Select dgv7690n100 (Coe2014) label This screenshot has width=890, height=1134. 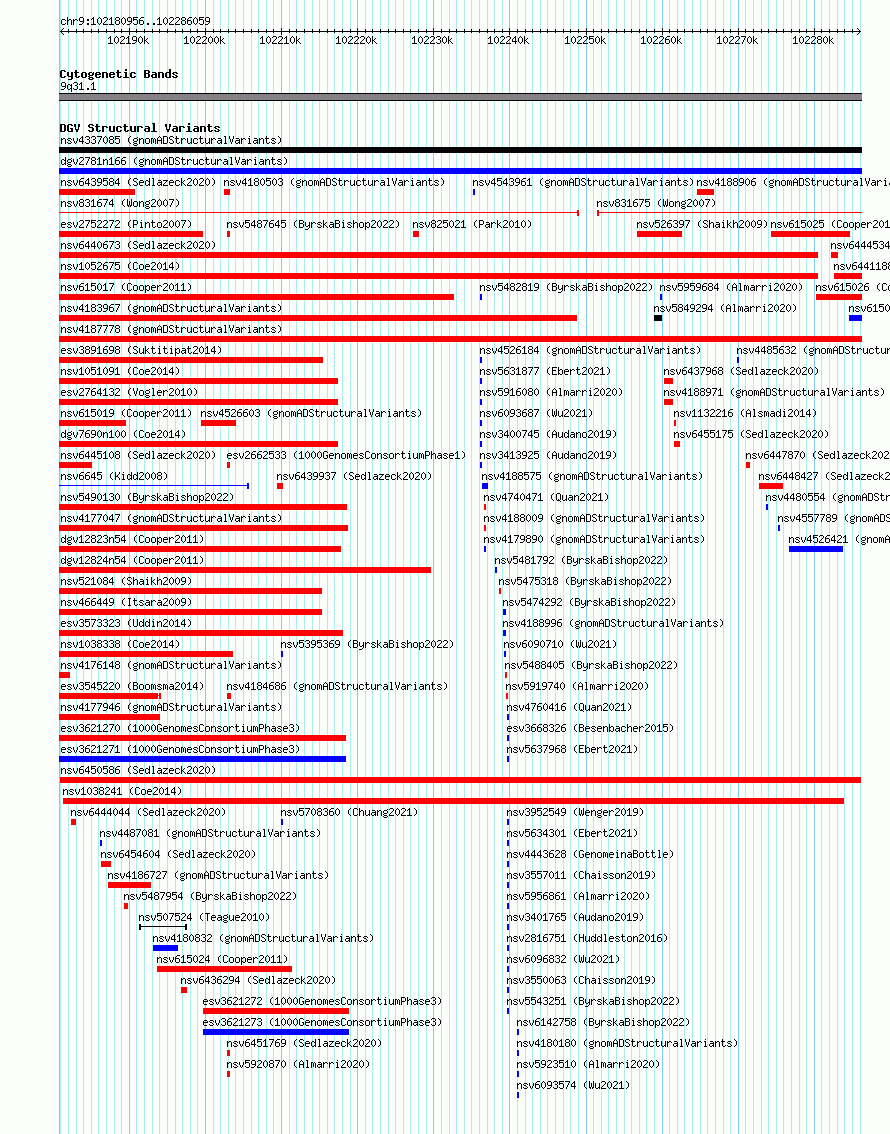coord(123,434)
